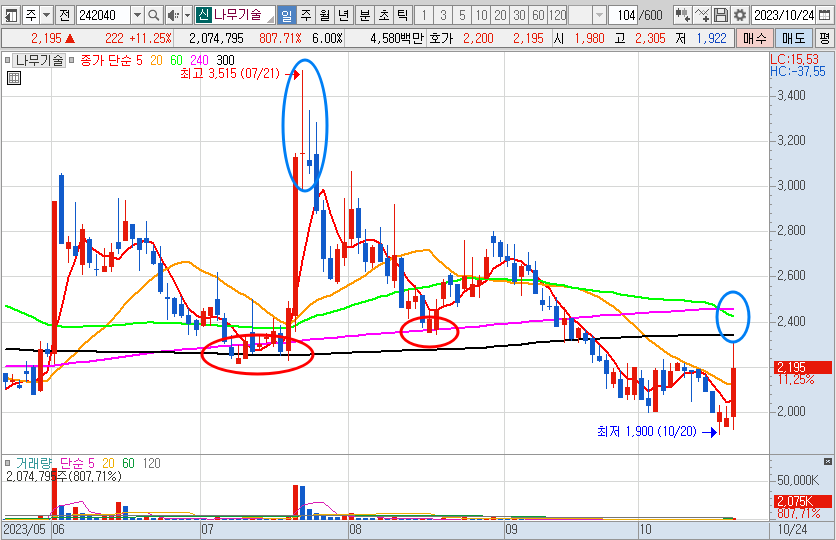Screen dimensions: 836x540
Task: Click the black moving average 300 label
Action: (x=225, y=60)
